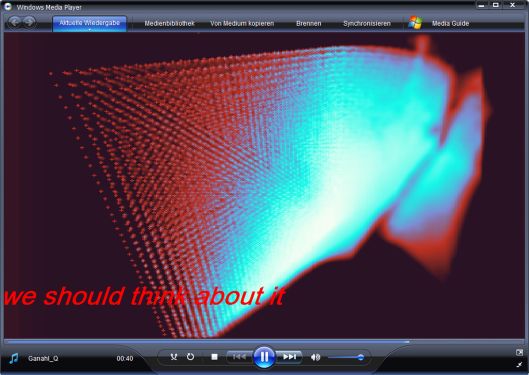This screenshot has width=529, height=375.
Task: Toggle the repeat button
Action: 190,357
